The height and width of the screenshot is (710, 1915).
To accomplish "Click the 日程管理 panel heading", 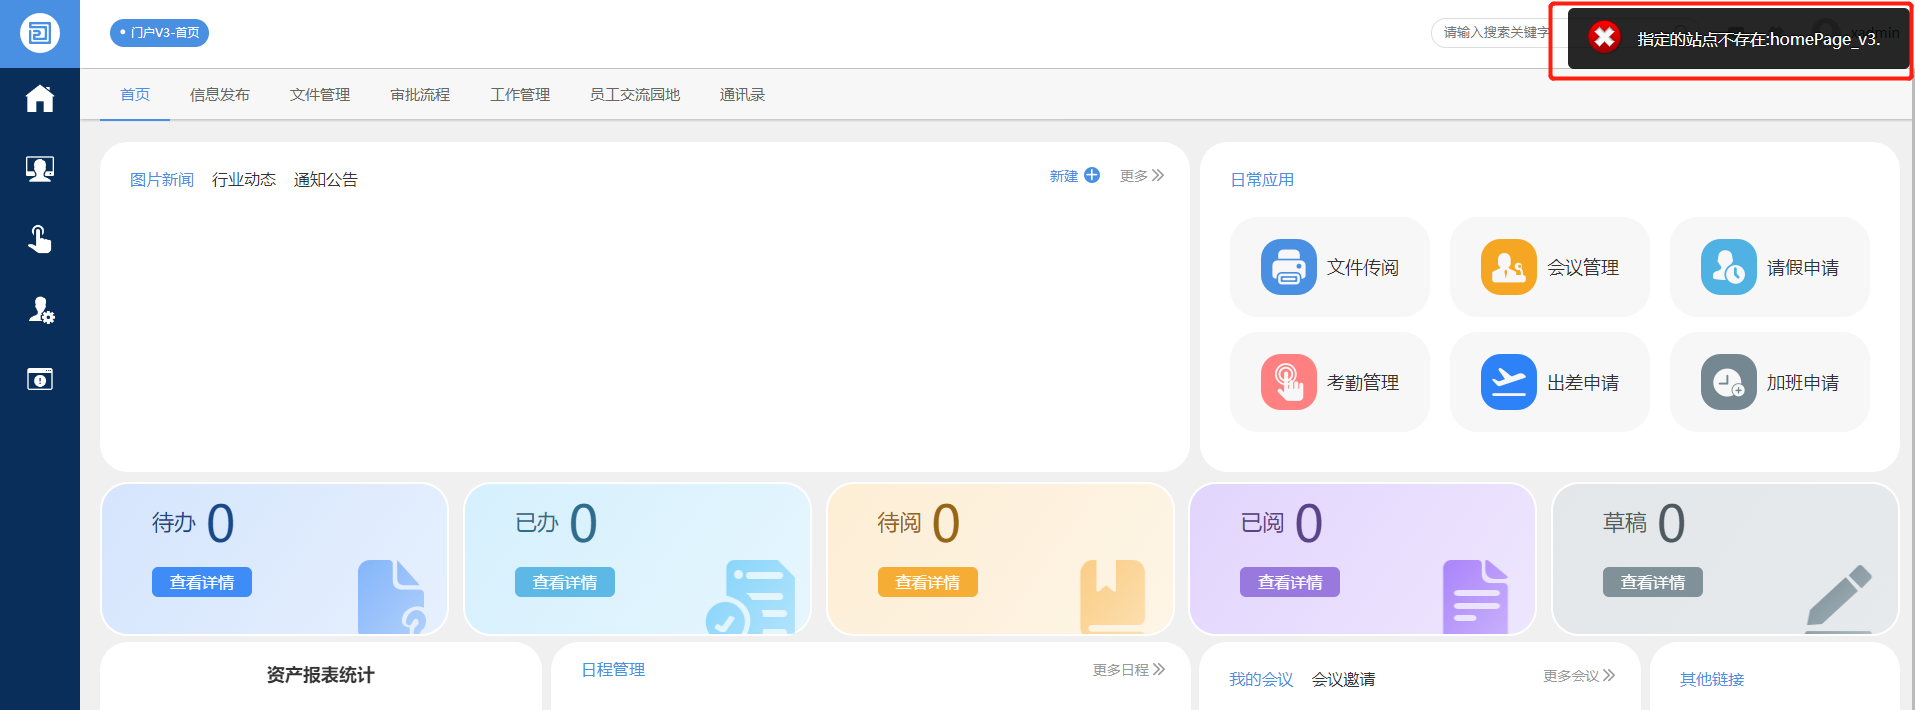I will 613,669.
